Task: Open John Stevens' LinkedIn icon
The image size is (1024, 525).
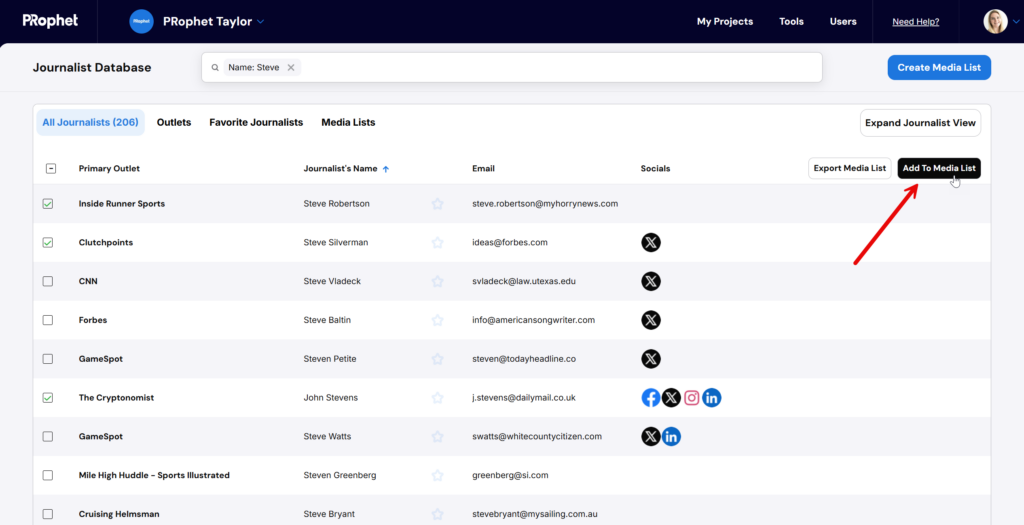Action: pos(712,398)
